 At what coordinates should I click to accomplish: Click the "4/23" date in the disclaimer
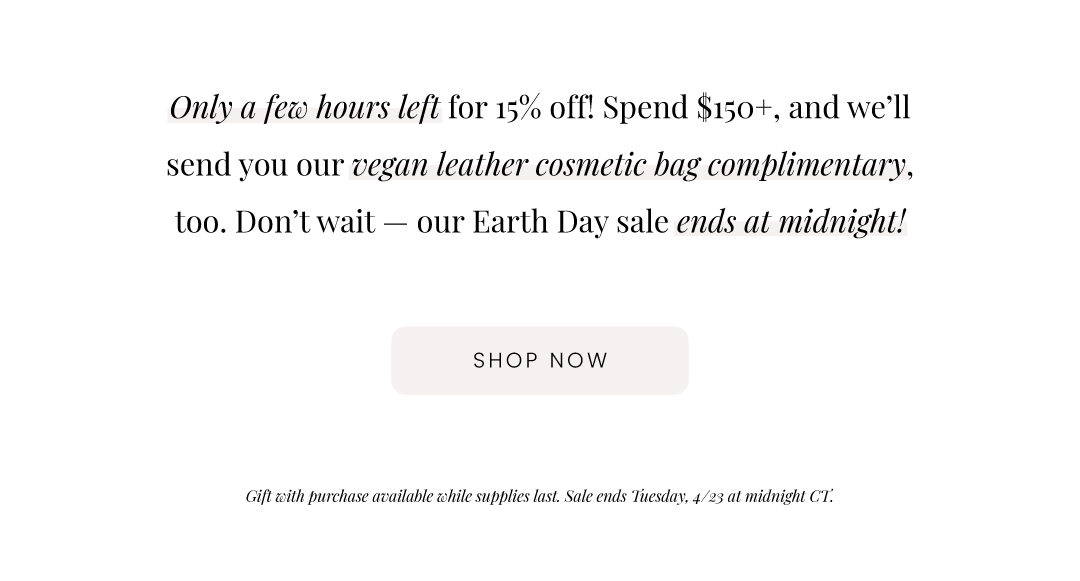click(x=708, y=496)
